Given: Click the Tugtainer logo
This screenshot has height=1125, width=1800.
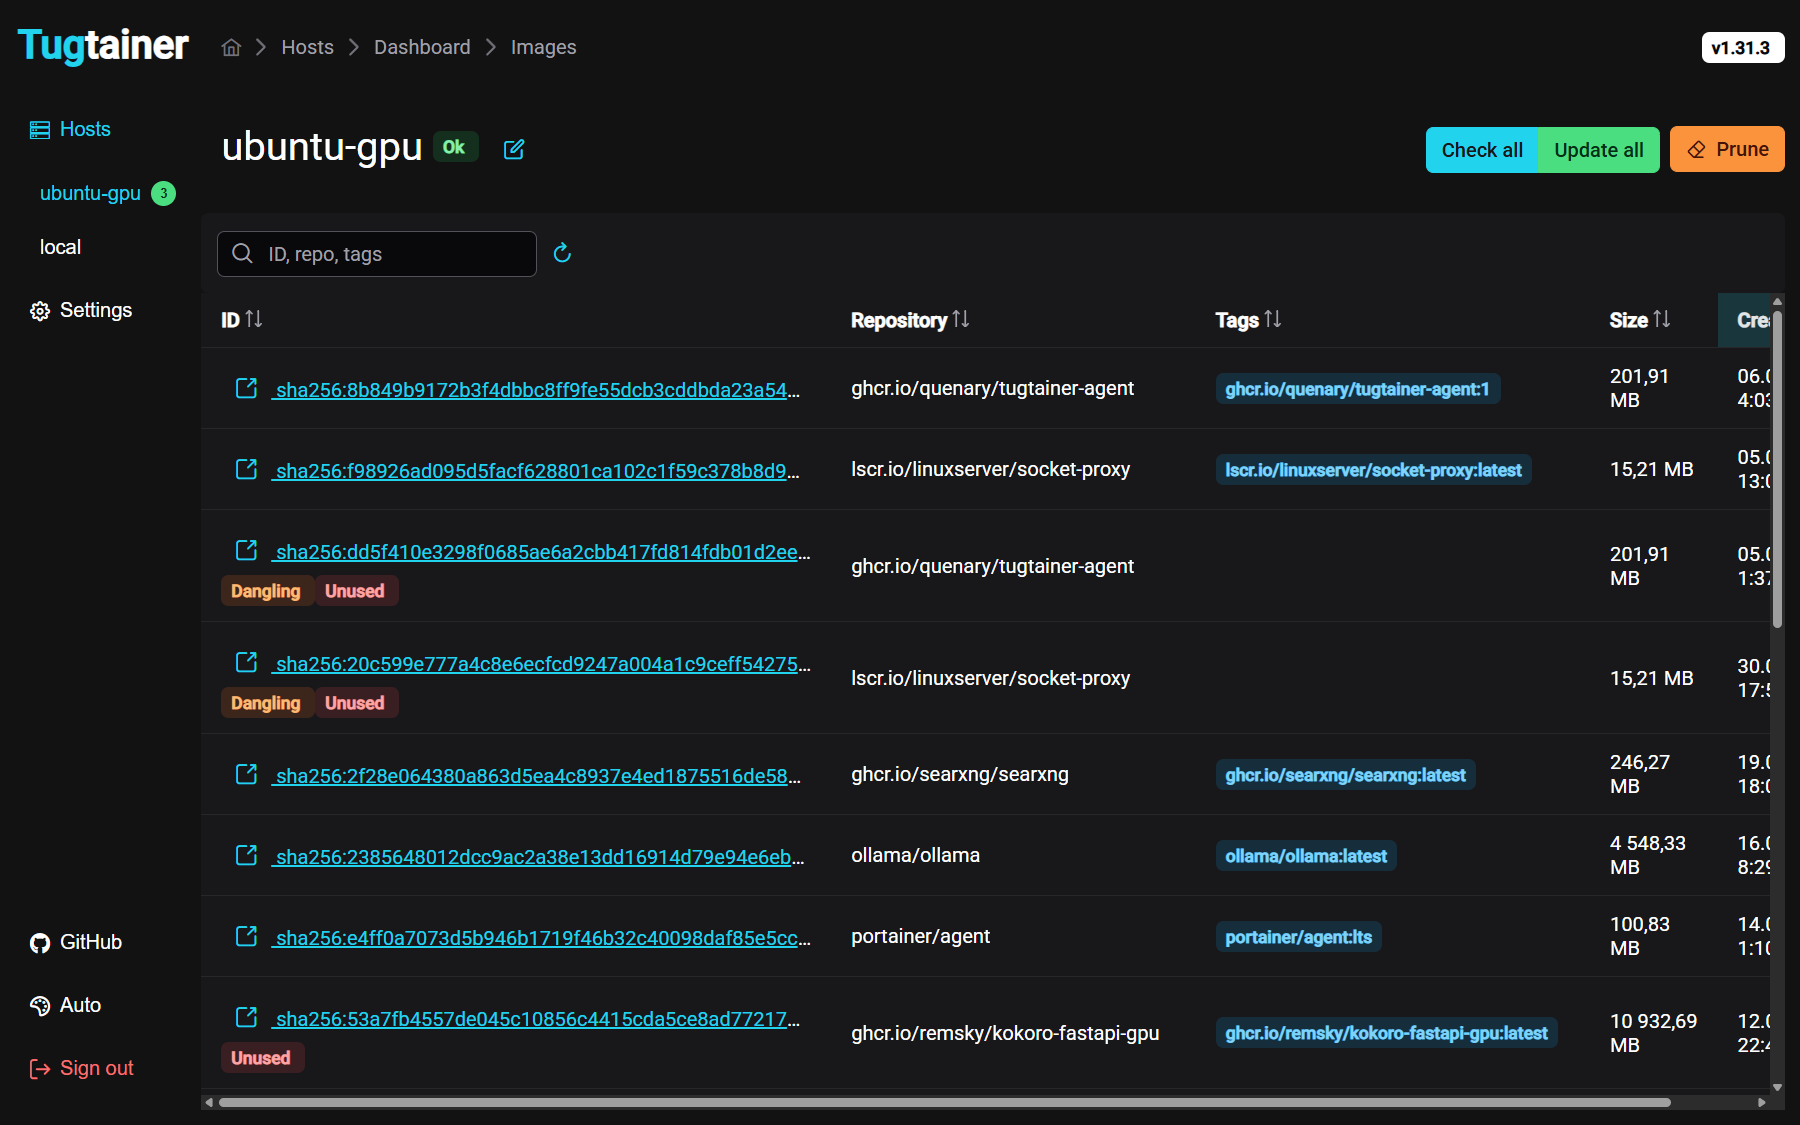Looking at the screenshot, I should point(103,46).
